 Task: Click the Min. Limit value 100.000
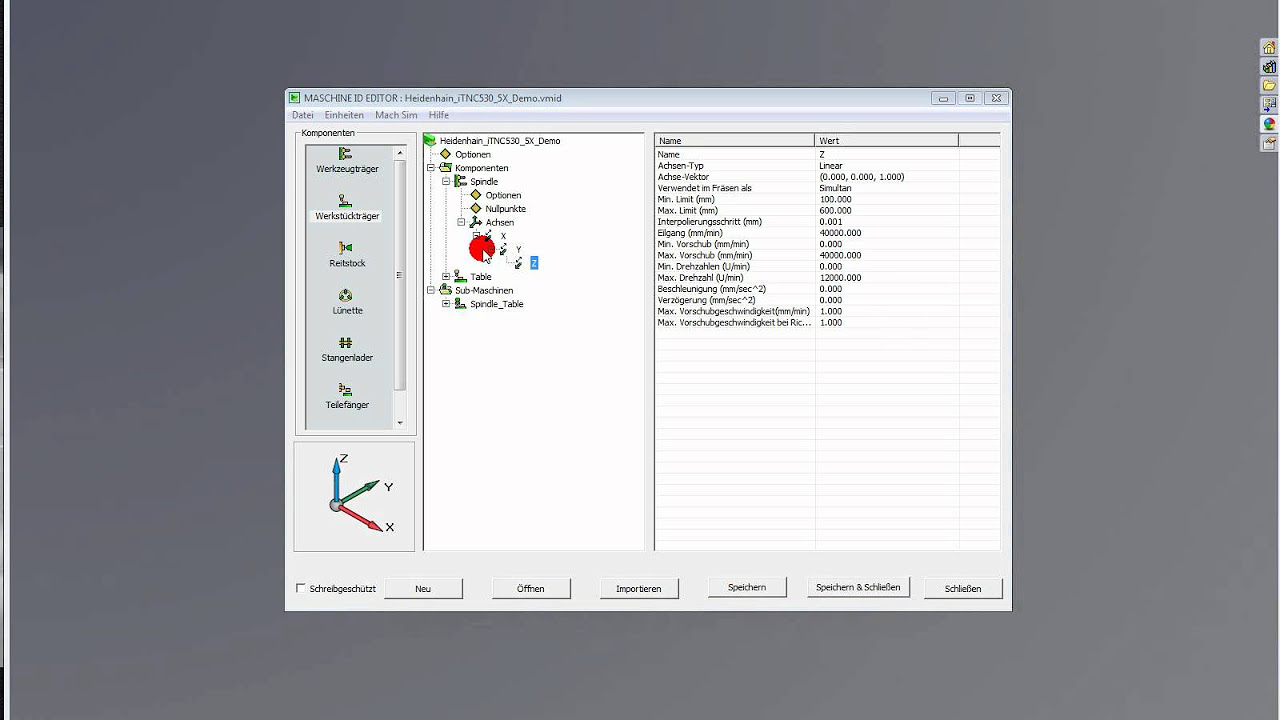pos(835,199)
